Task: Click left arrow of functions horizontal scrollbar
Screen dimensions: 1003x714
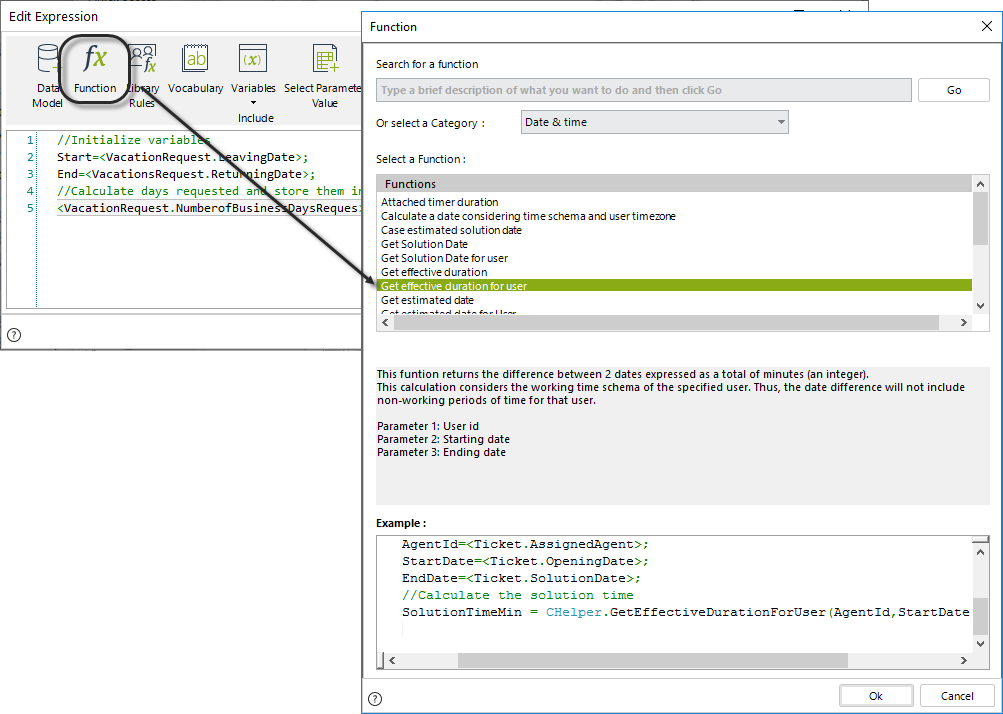Action: point(385,323)
